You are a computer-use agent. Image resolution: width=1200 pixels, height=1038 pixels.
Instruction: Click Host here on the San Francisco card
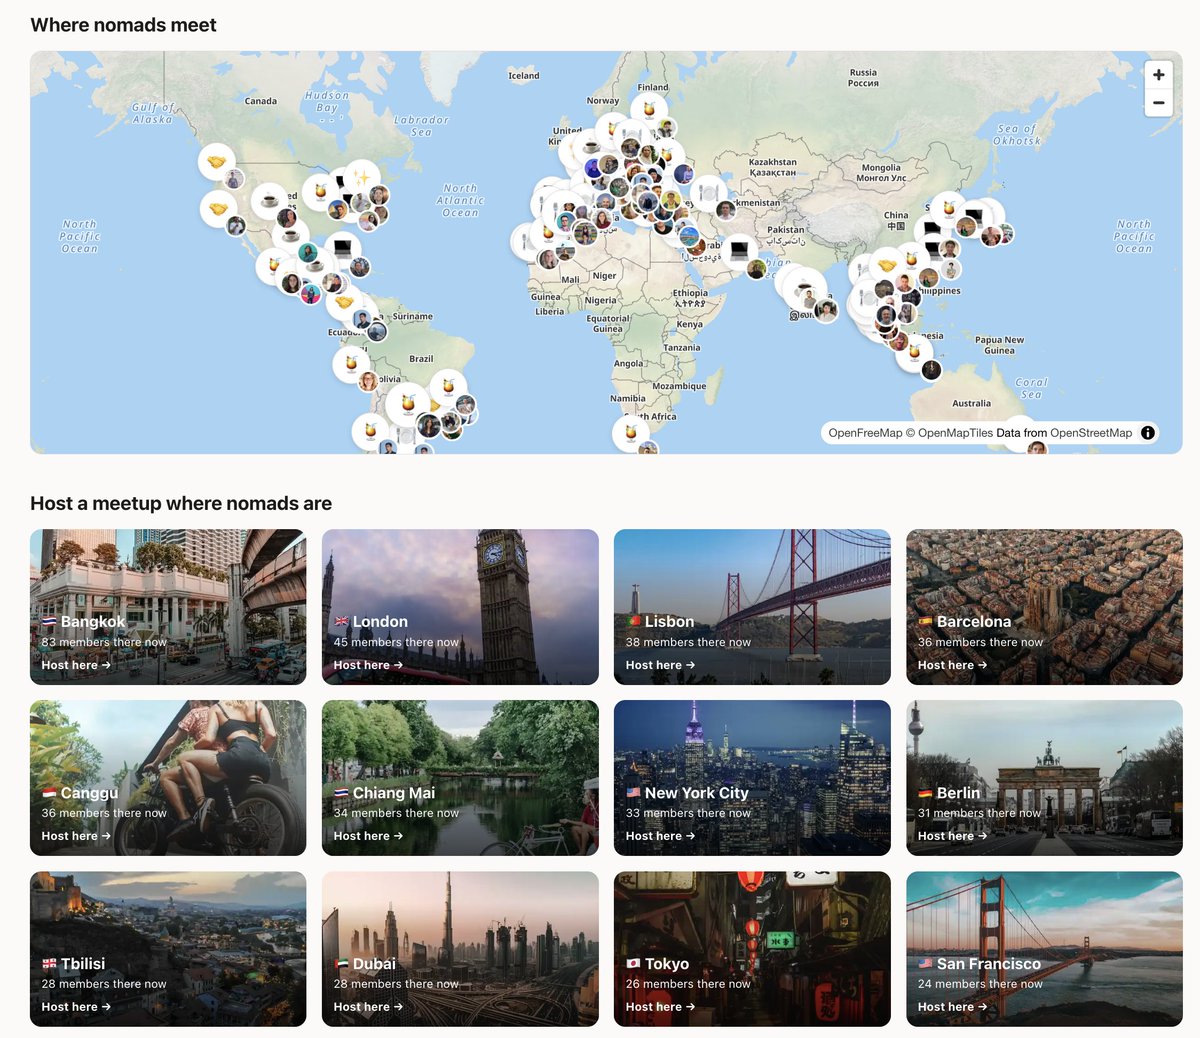point(952,1007)
